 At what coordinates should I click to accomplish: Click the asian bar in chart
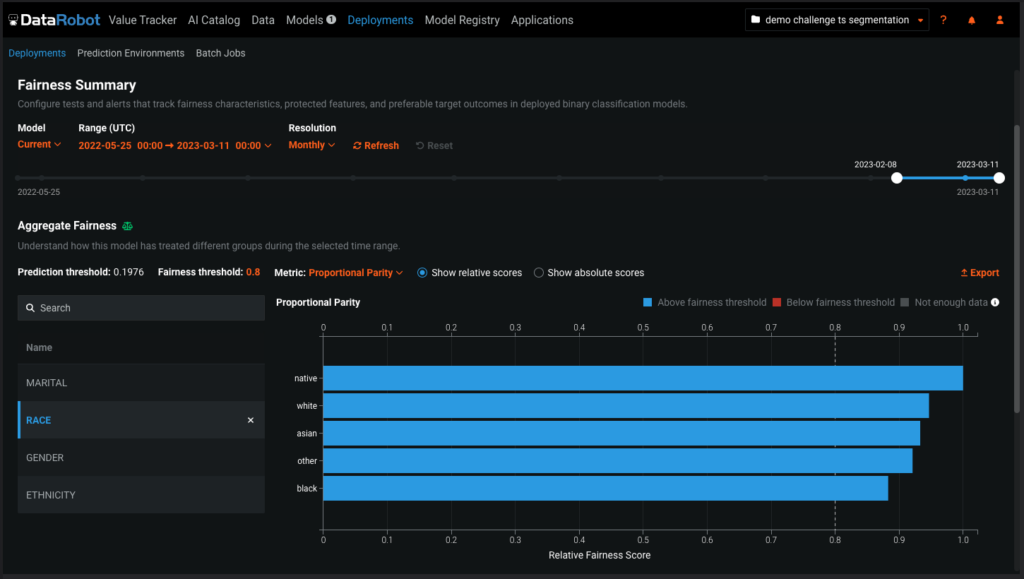[622, 433]
